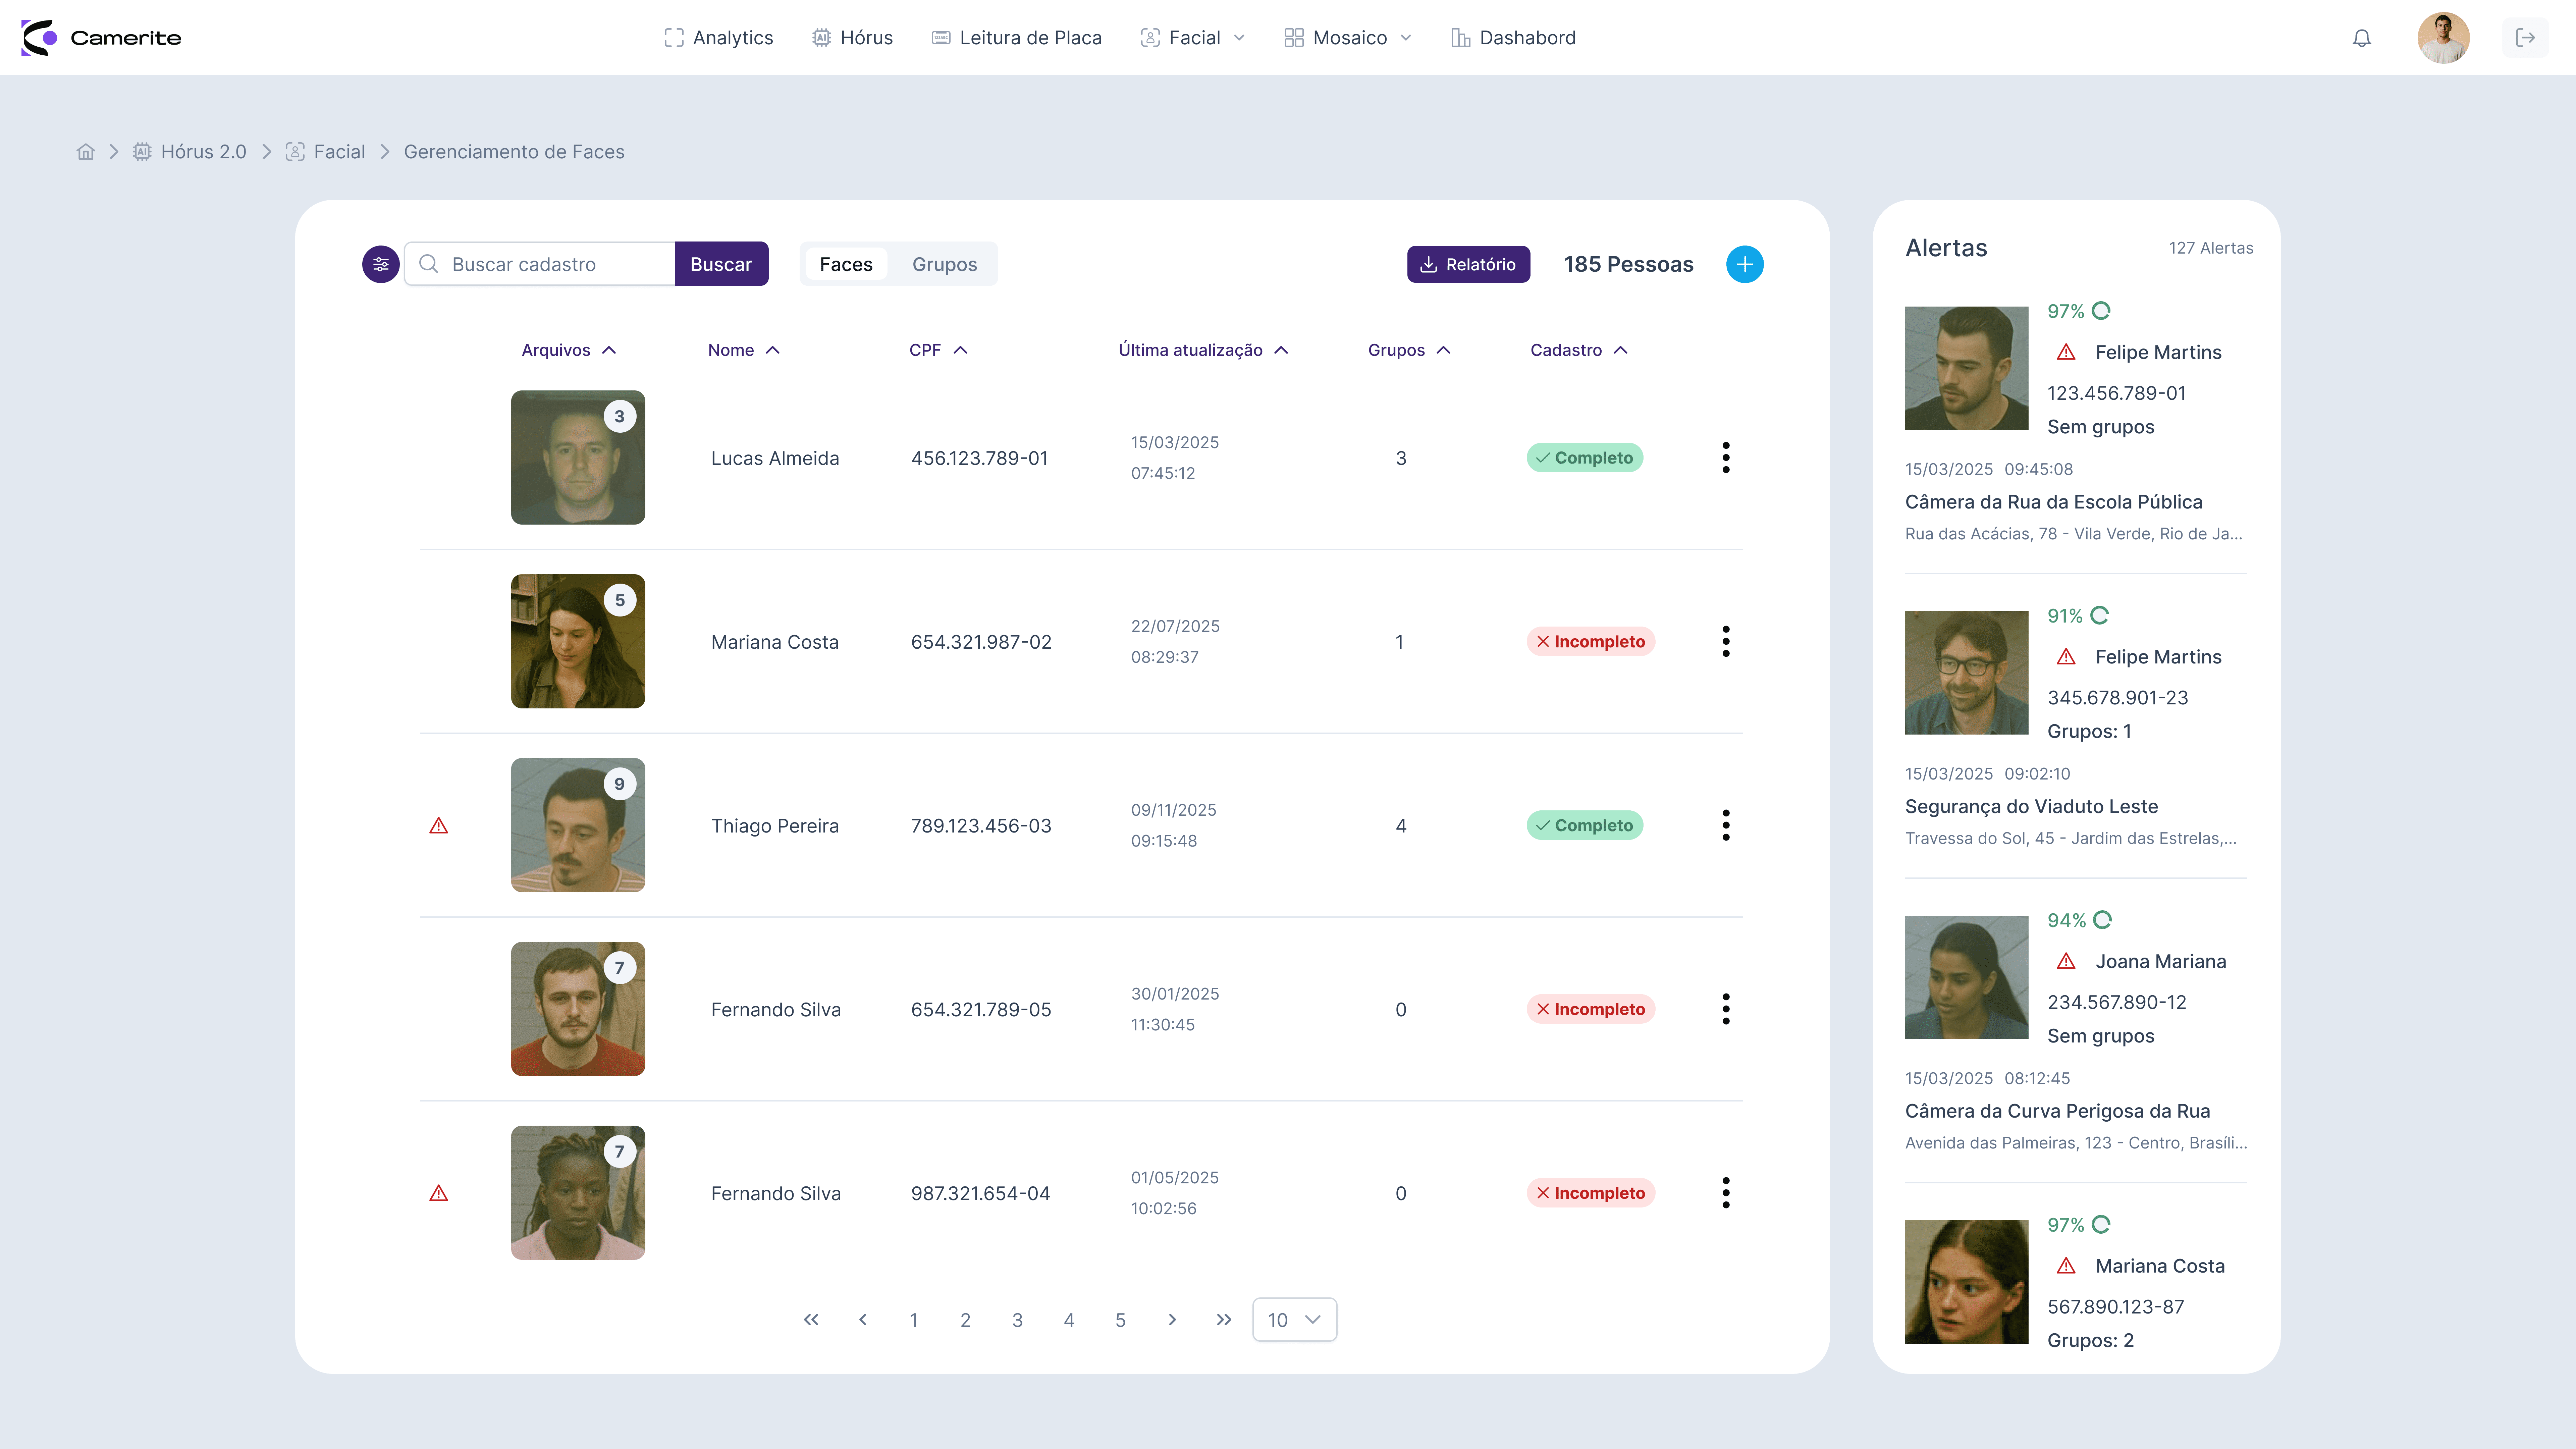Switch to the Faces tab

coord(846,264)
